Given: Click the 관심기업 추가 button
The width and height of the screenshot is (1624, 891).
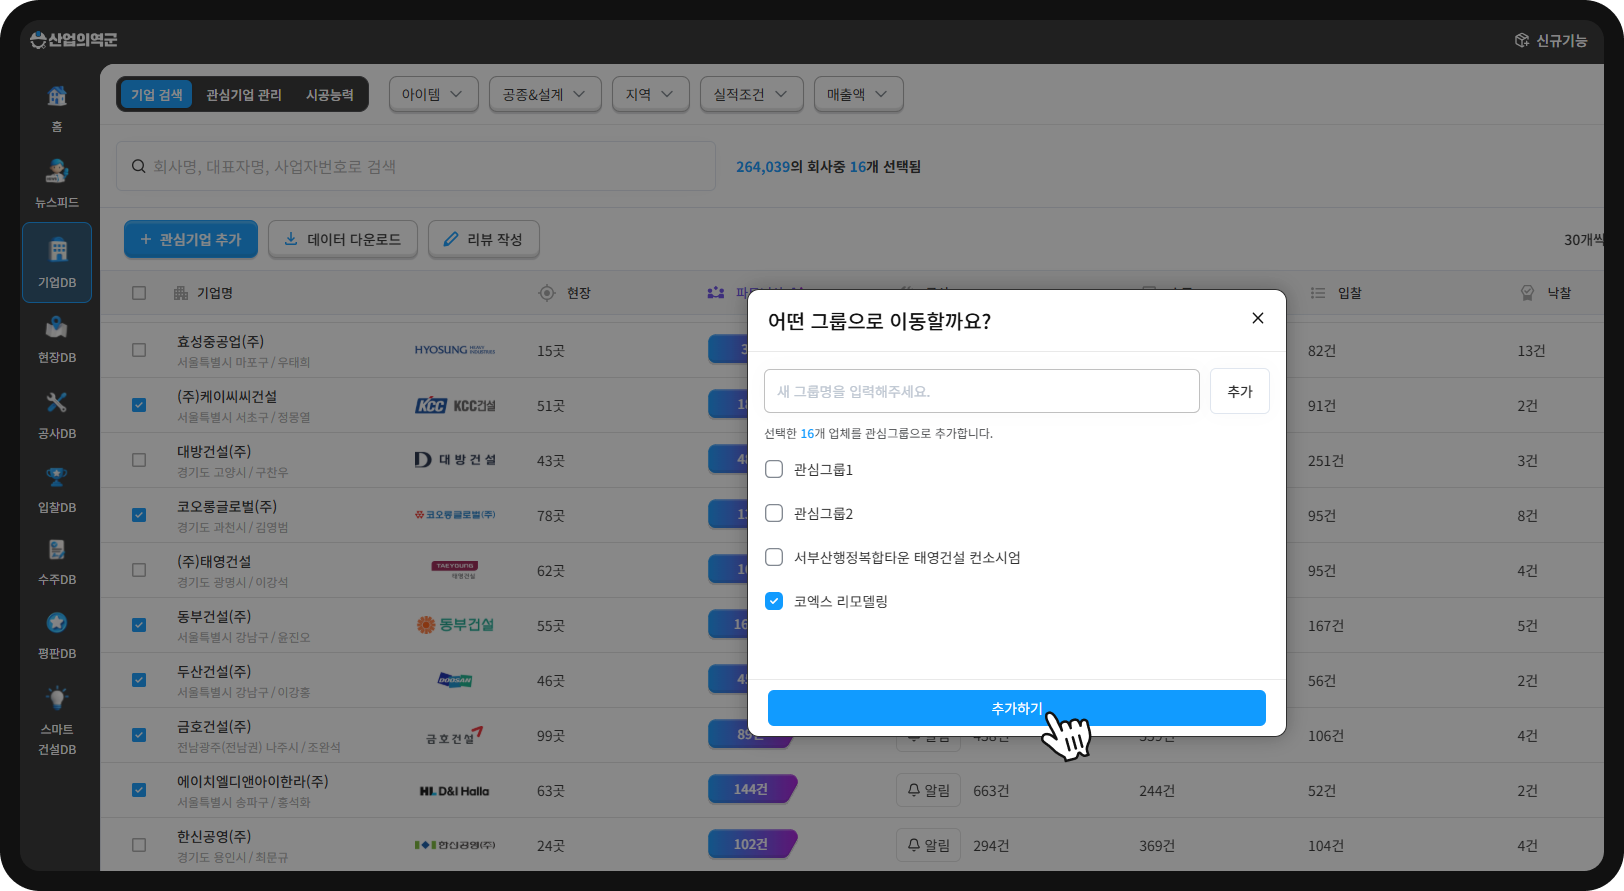Looking at the screenshot, I should (x=191, y=239).
